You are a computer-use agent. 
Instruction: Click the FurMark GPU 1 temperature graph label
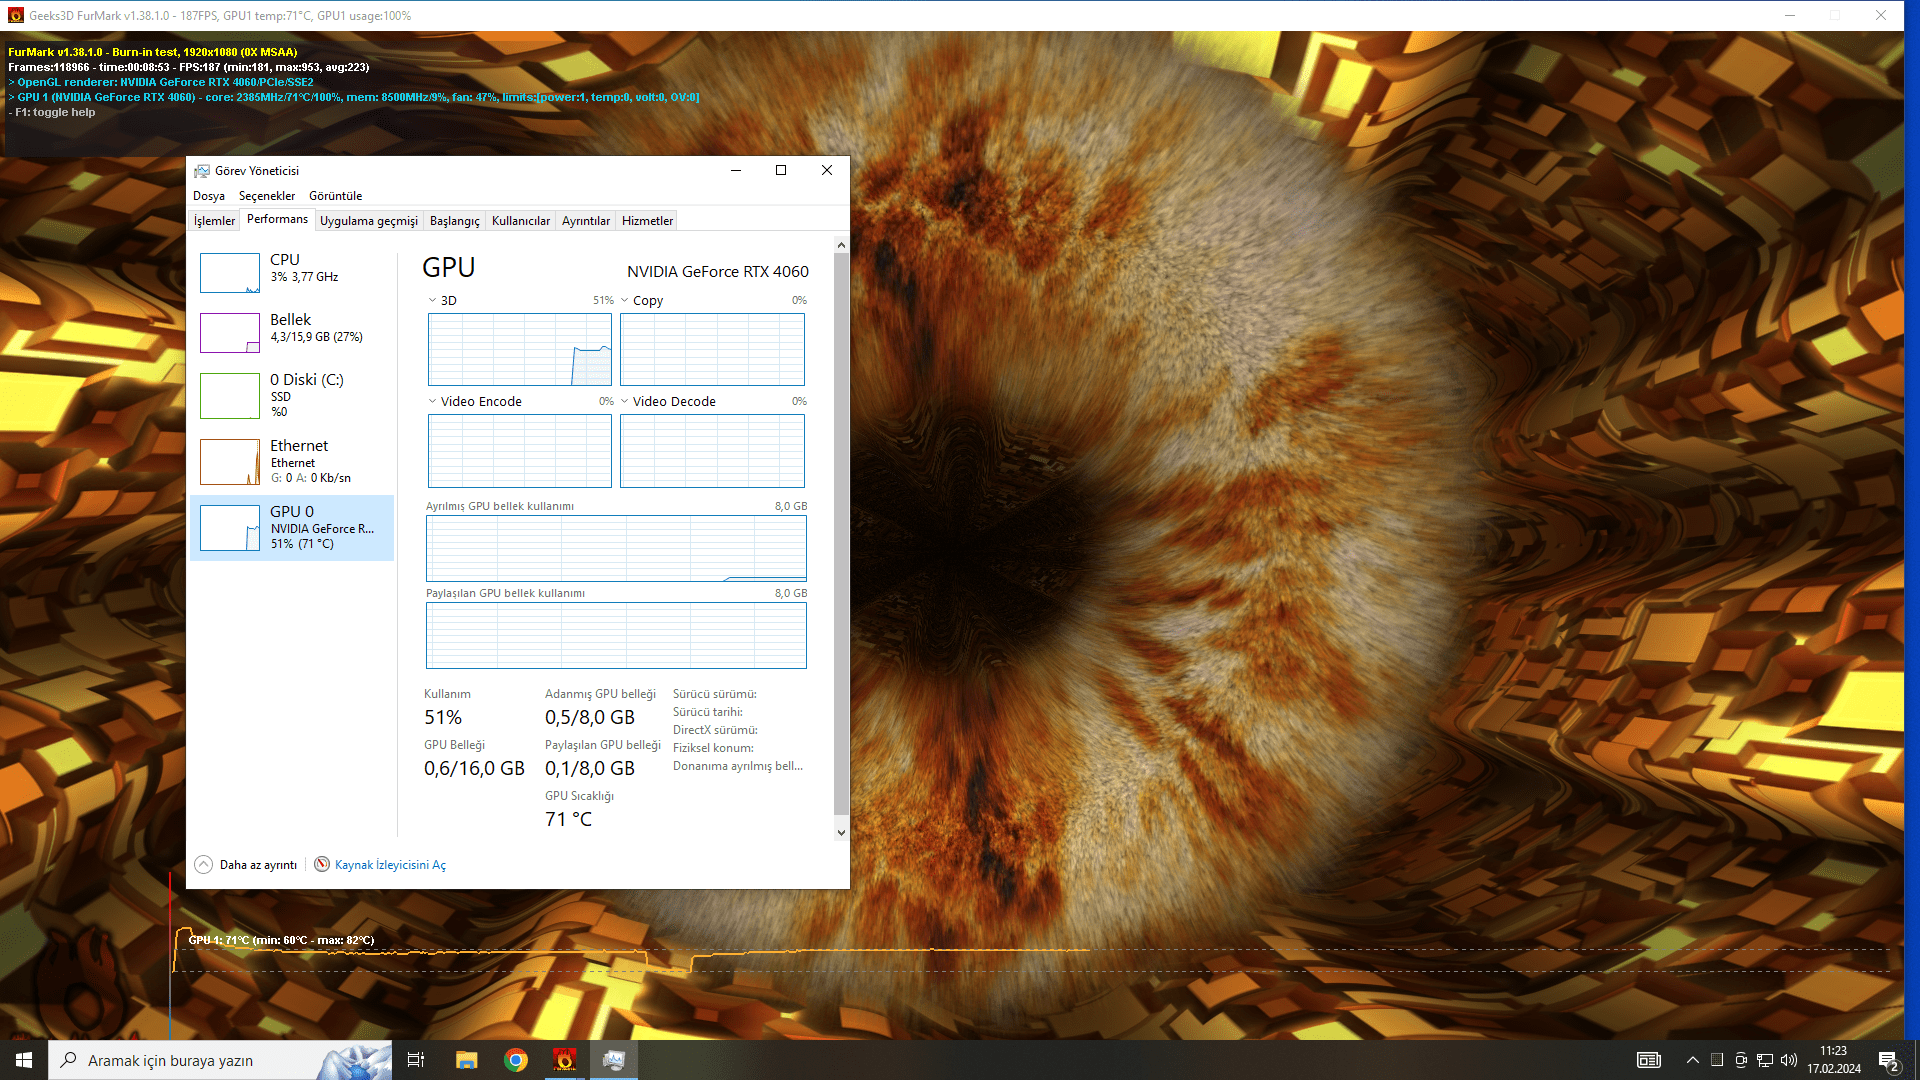point(281,940)
